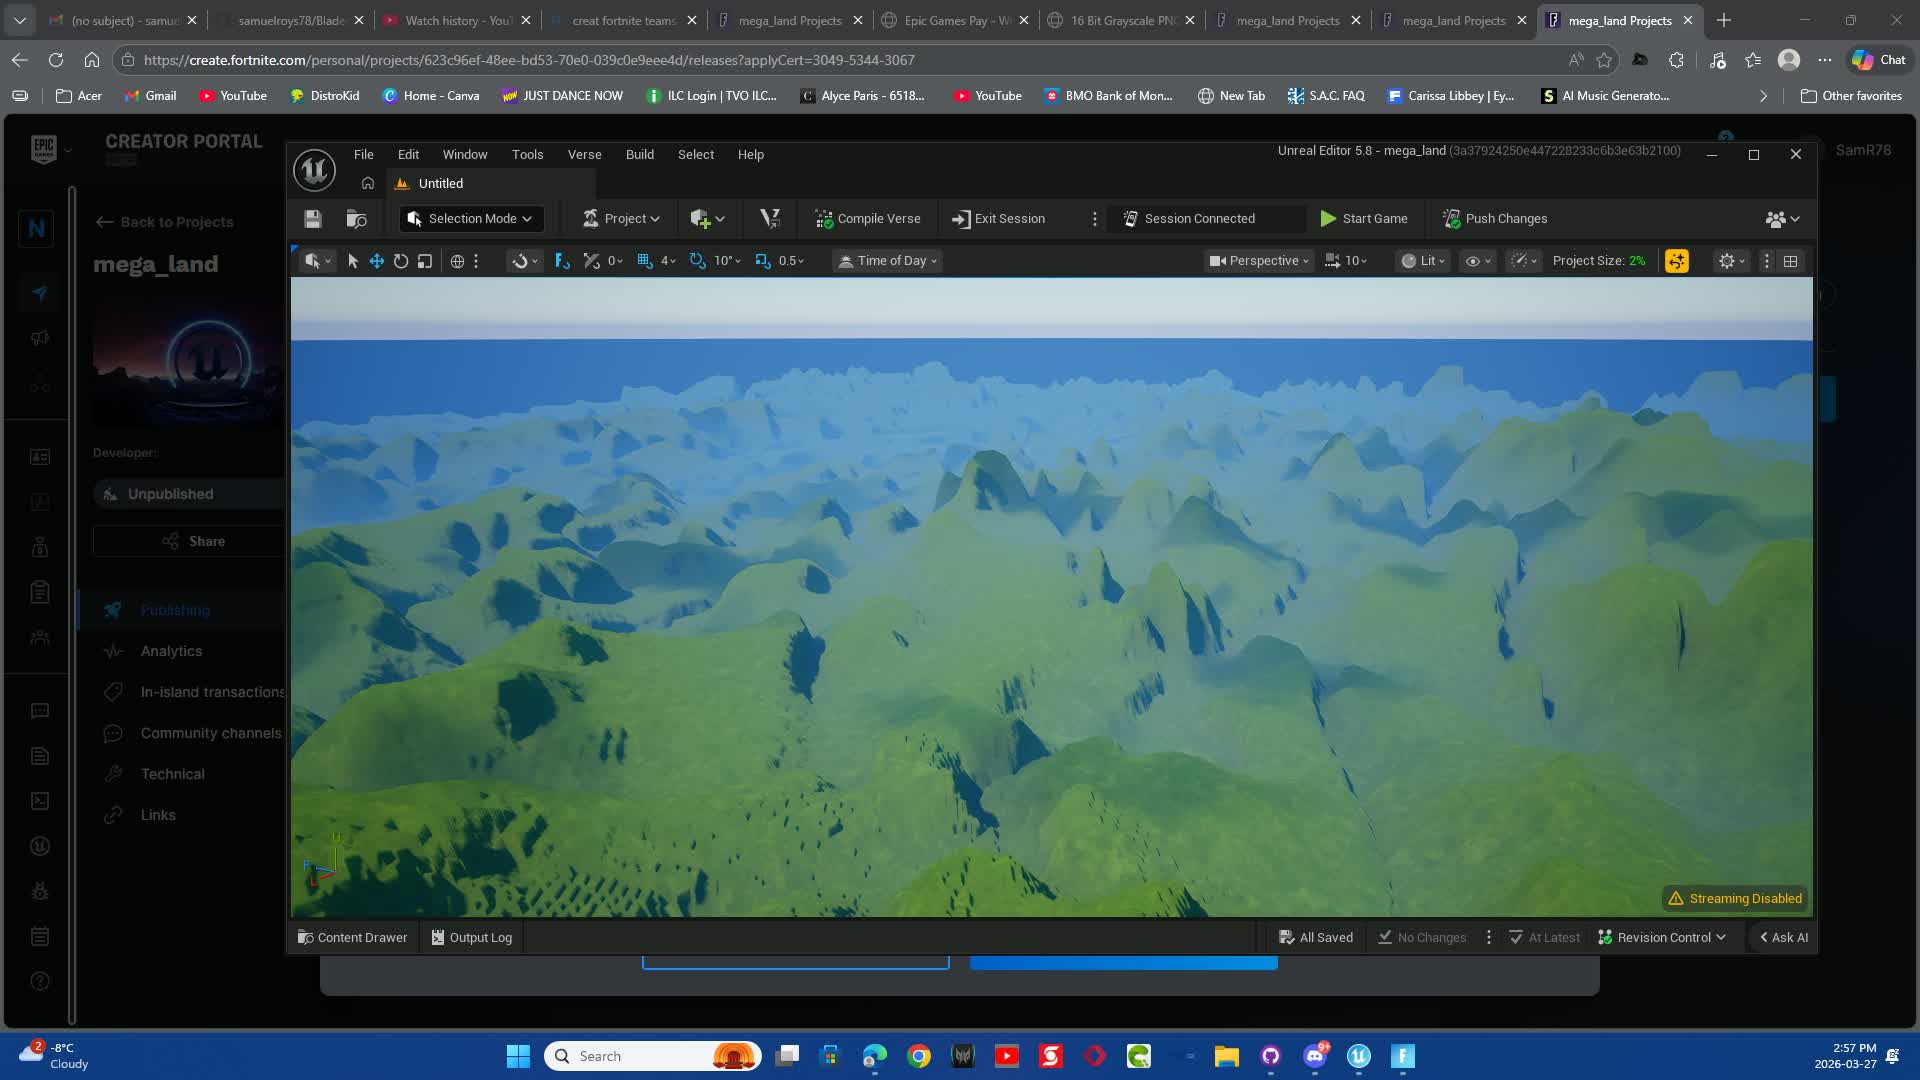Viewport: 1920px width, 1080px height.
Task: Click the home icon beside the Untitled tab
Action: [368, 184]
